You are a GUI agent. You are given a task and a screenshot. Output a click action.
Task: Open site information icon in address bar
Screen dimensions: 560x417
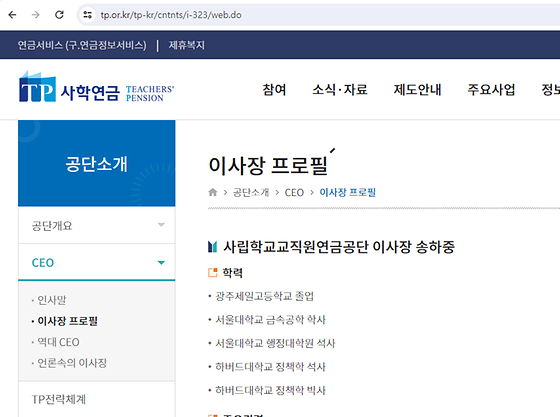point(88,15)
